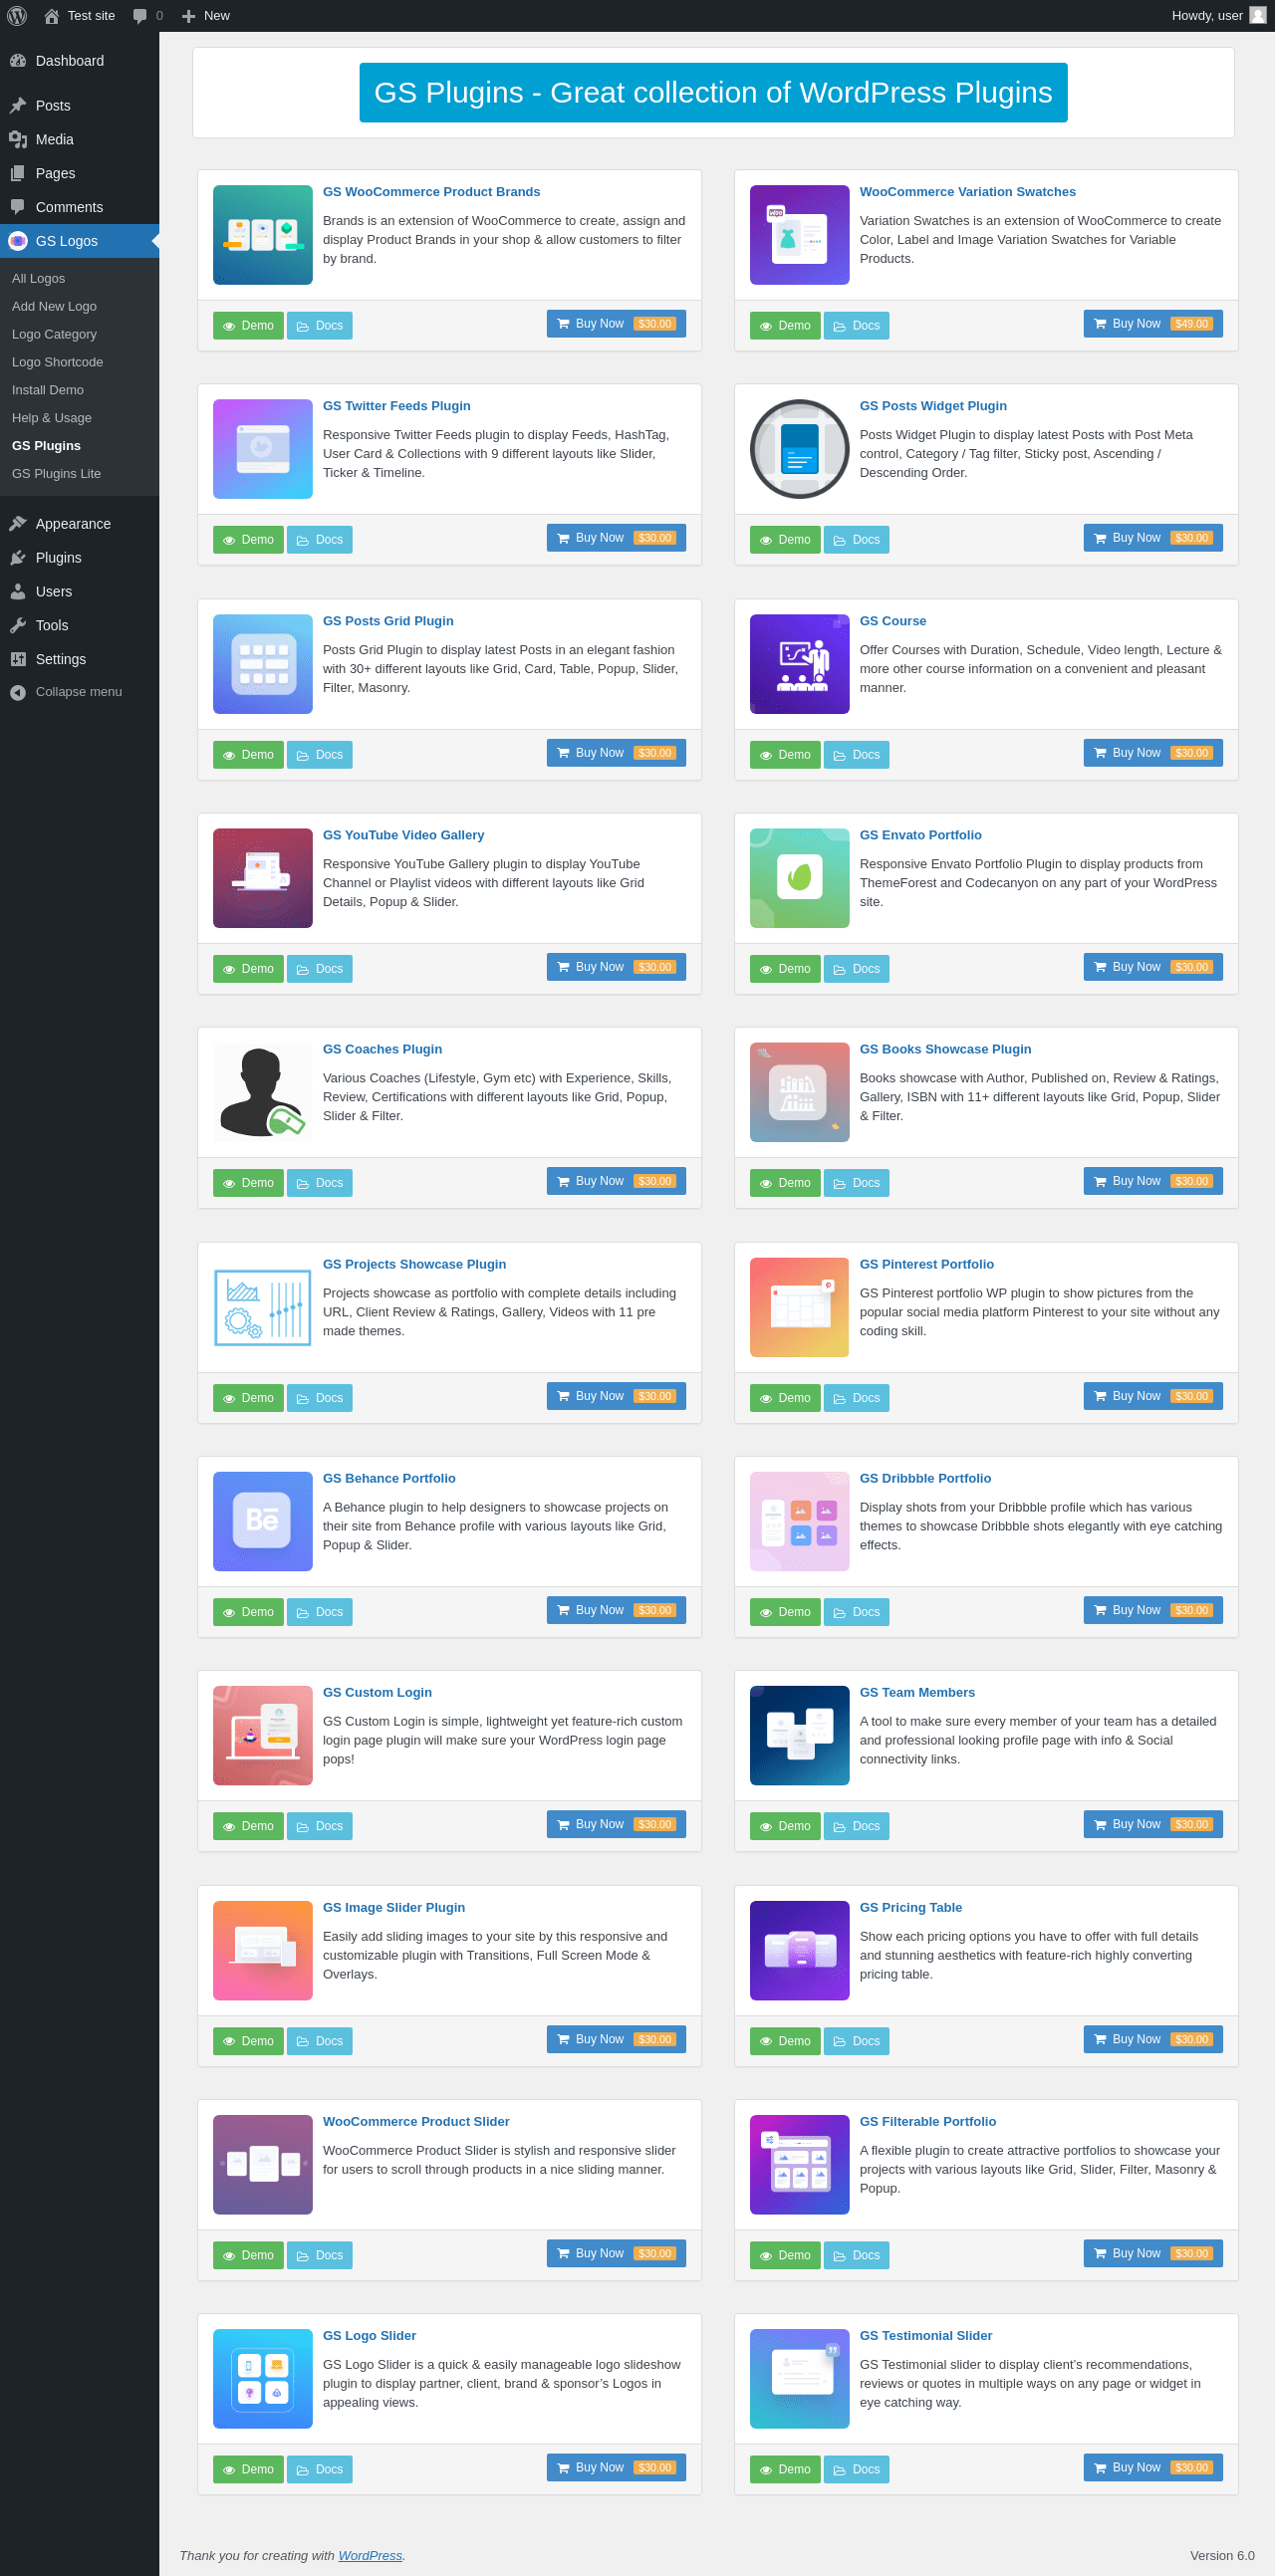1275x2576 pixels.
Task: Click the GS Envato Portfolio leaf icon
Action: pos(800,879)
